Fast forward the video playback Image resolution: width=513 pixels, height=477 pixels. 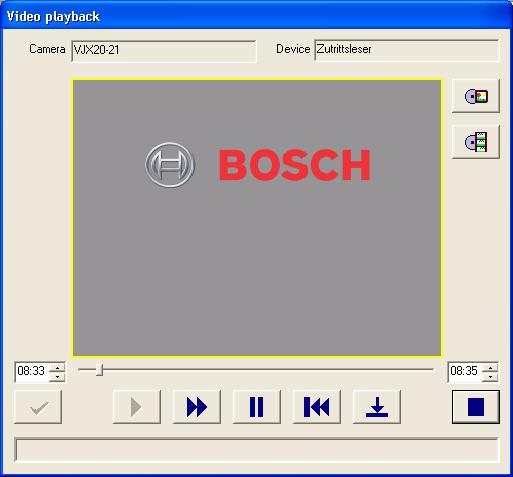197,407
